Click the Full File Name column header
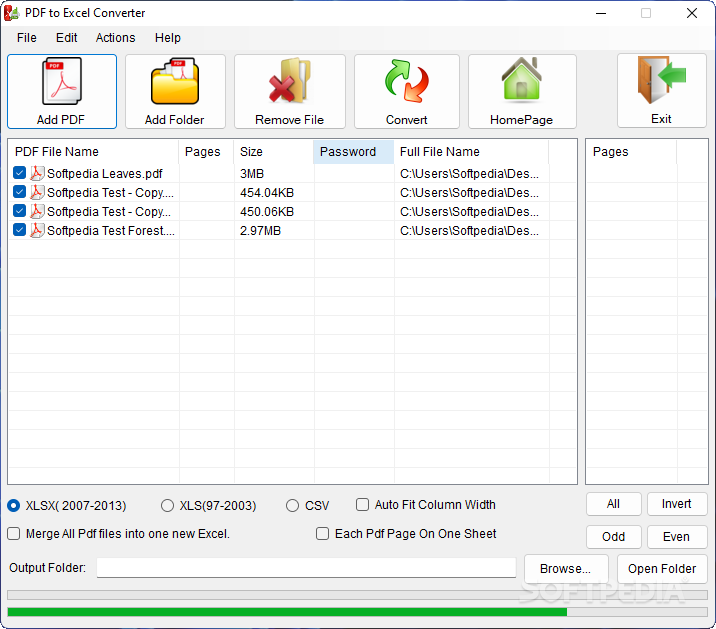This screenshot has height=629, width=716. (471, 152)
